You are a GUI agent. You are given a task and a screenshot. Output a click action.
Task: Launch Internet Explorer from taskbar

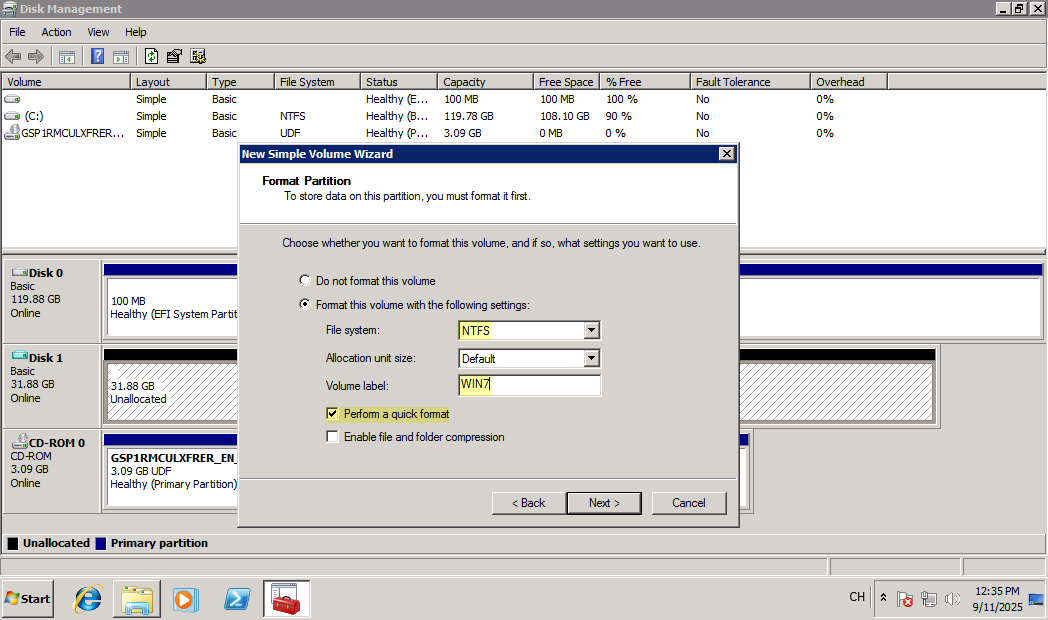88,599
